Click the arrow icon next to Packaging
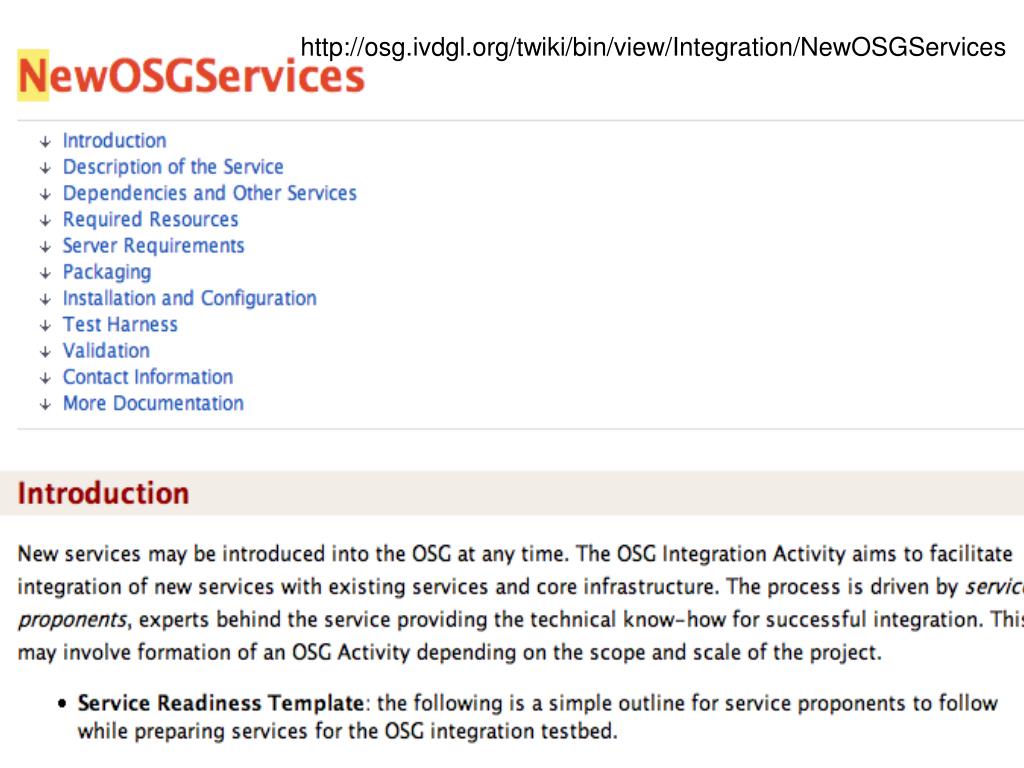 pos(45,273)
